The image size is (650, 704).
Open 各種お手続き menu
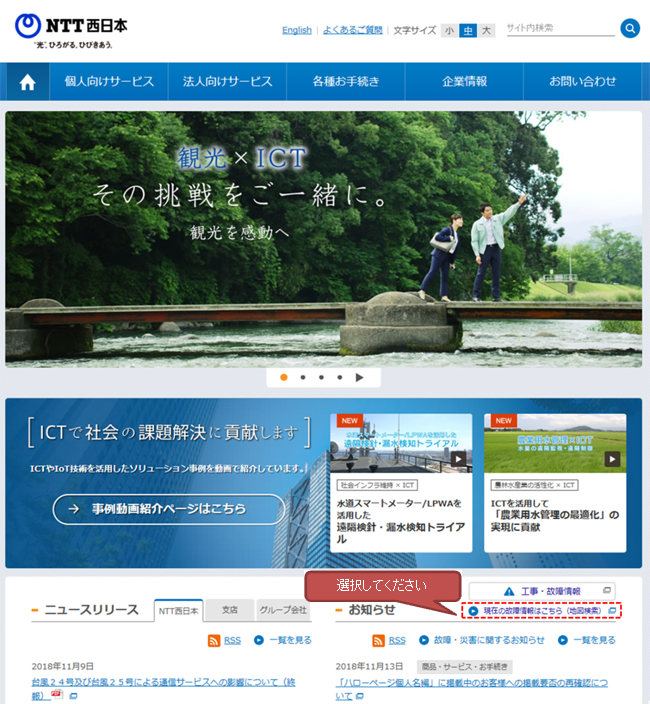pyautogui.click(x=346, y=82)
